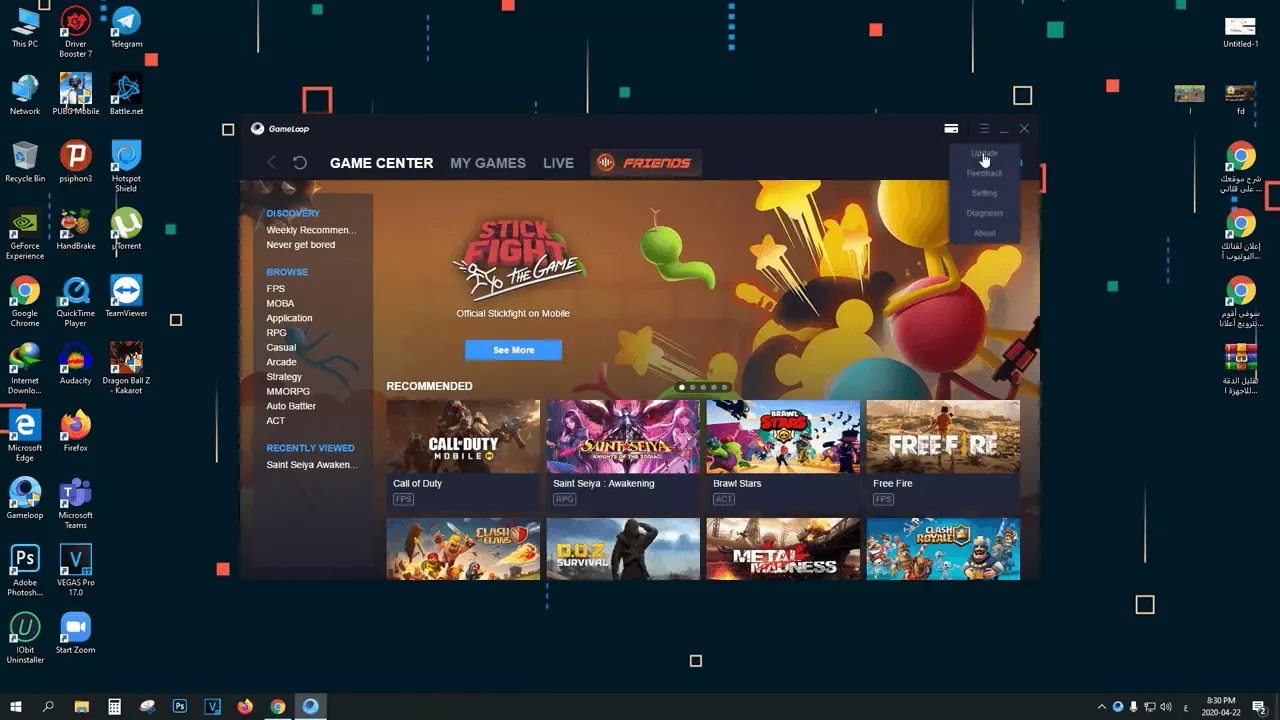The image size is (1280, 720).
Task: Click Photoshop icon in taskbar
Action: [180, 706]
